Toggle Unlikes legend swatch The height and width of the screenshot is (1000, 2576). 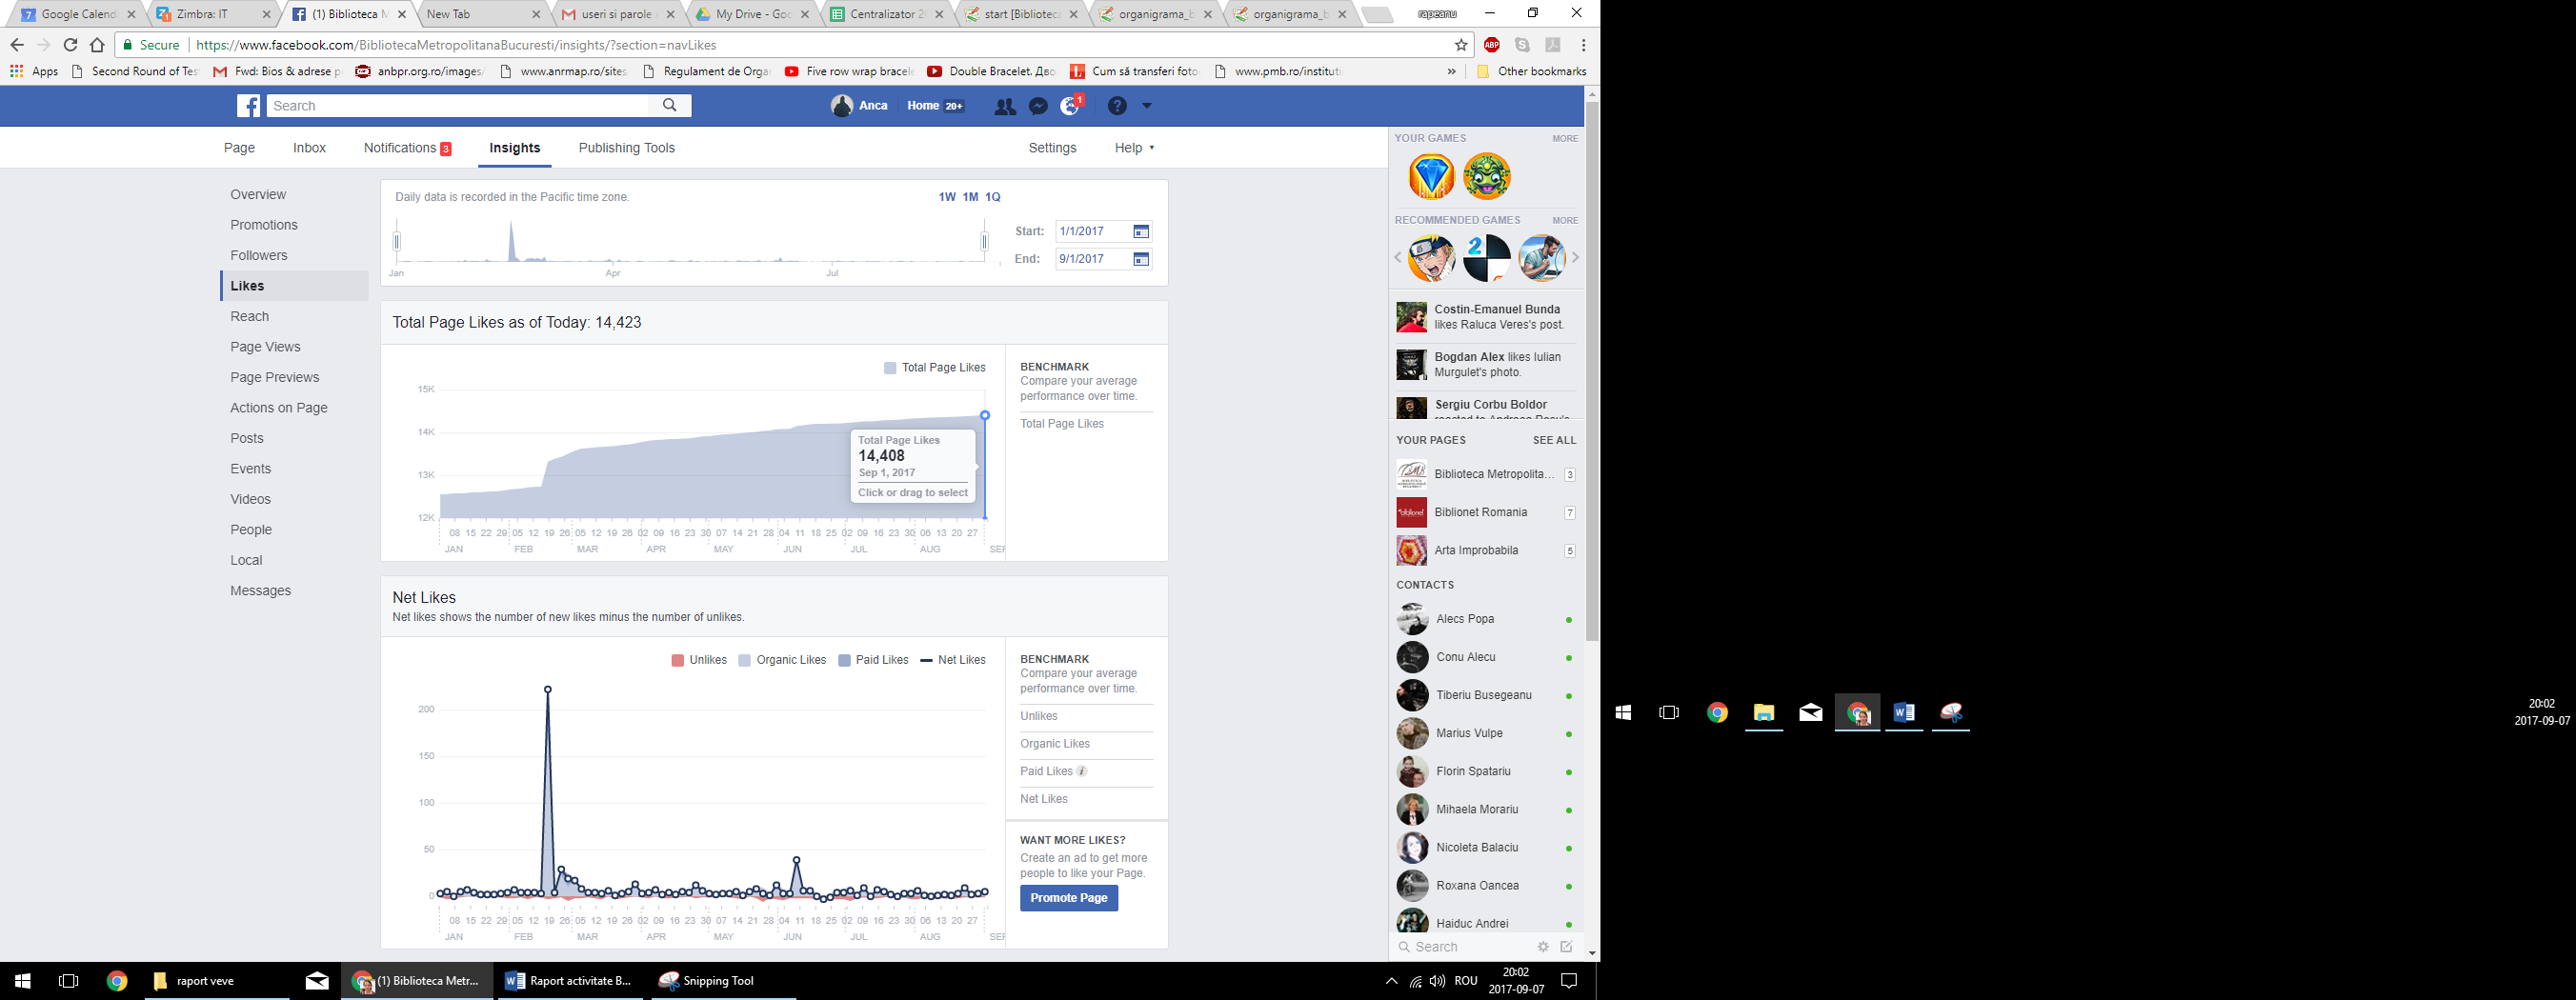point(677,660)
